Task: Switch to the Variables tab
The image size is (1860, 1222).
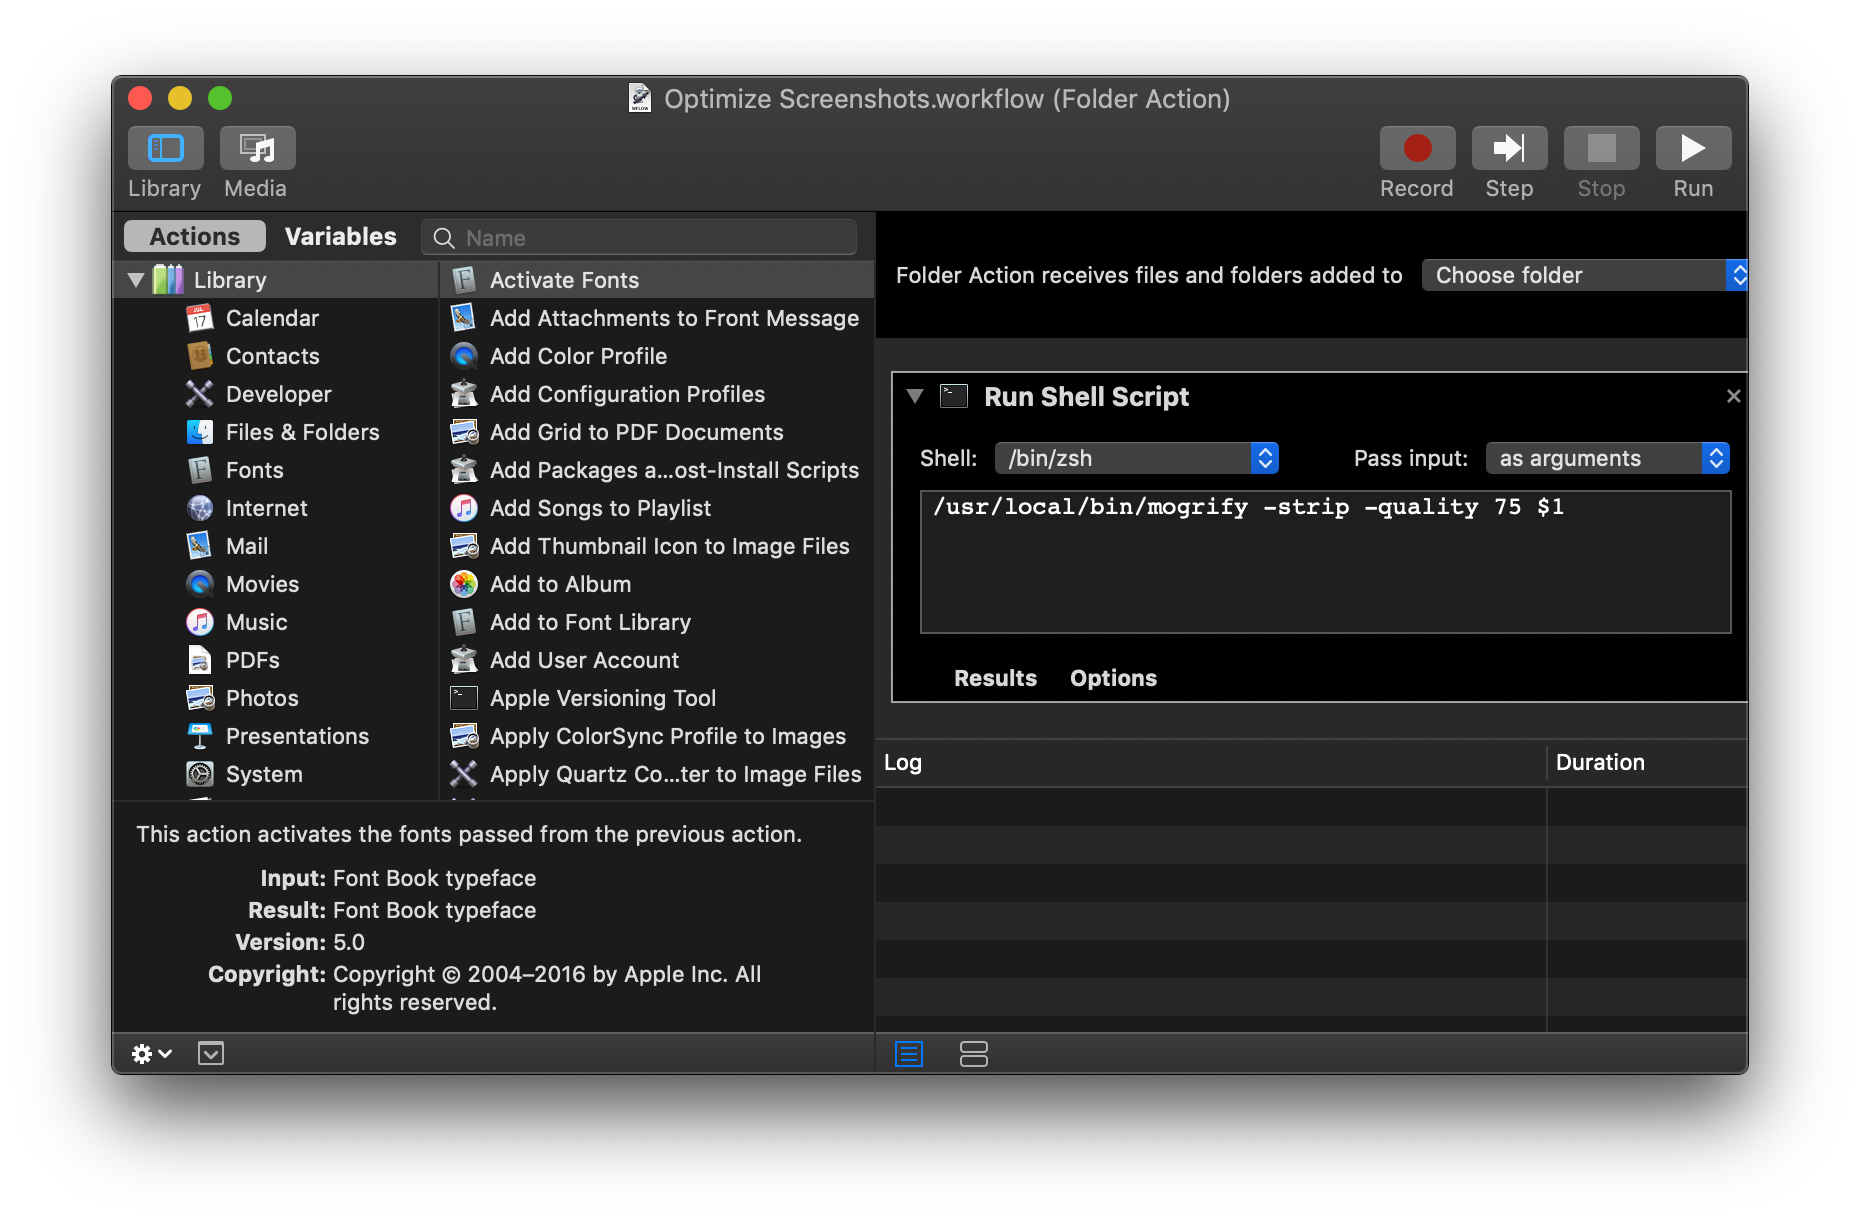Action: click(341, 236)
